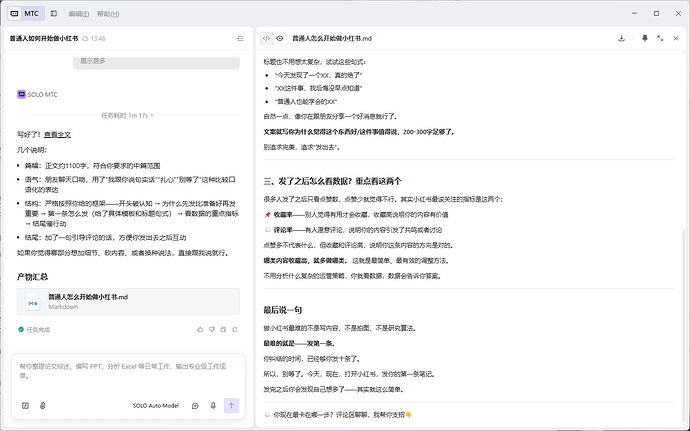Open the 帮助 menu
Screen dimensions: 690x431
click(108, 14)
